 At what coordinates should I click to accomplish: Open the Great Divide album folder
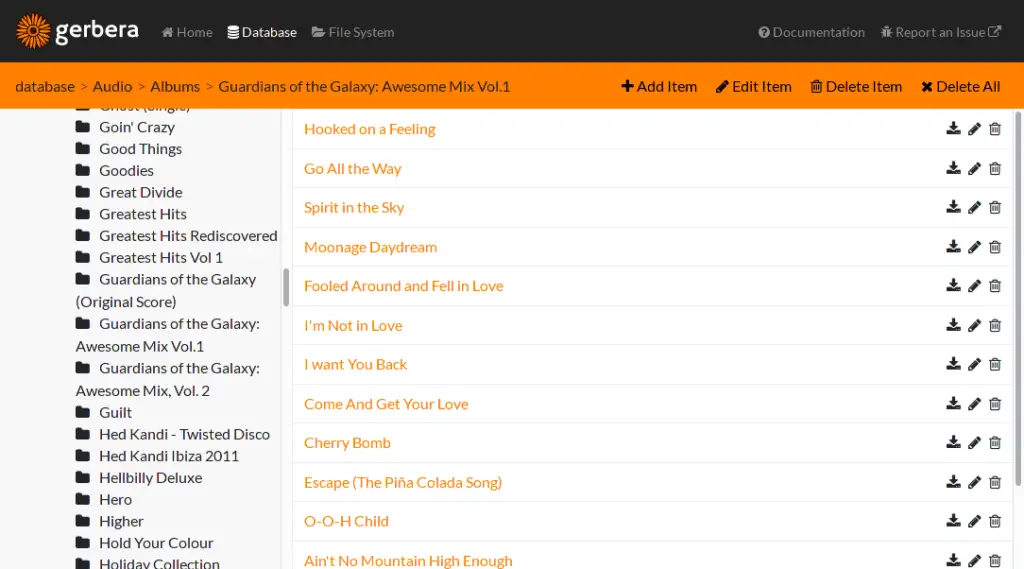pyautogui.click(x=129, y=192)
